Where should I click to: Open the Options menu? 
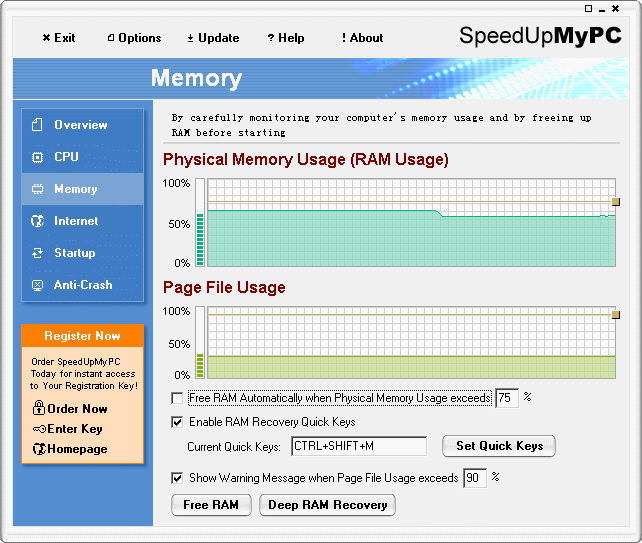click(x=134, y=38)
